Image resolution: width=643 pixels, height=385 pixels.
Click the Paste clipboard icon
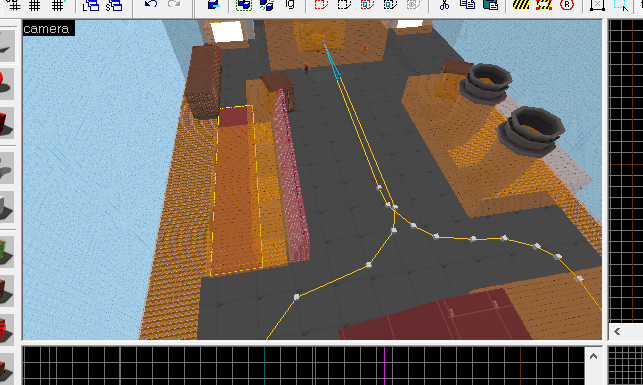click(490, 5)
